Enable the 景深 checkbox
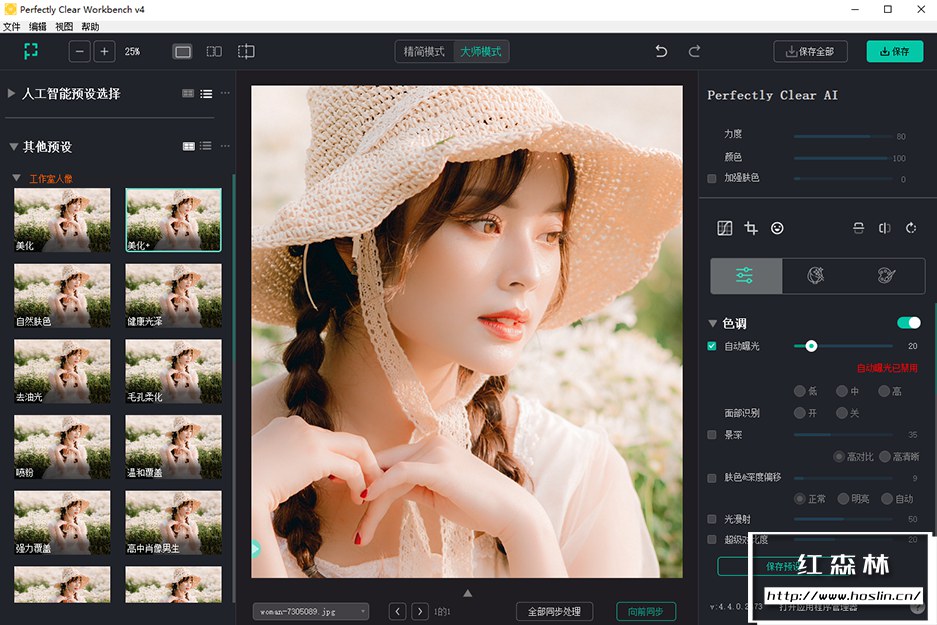The image size is (937, 625). 712,434
